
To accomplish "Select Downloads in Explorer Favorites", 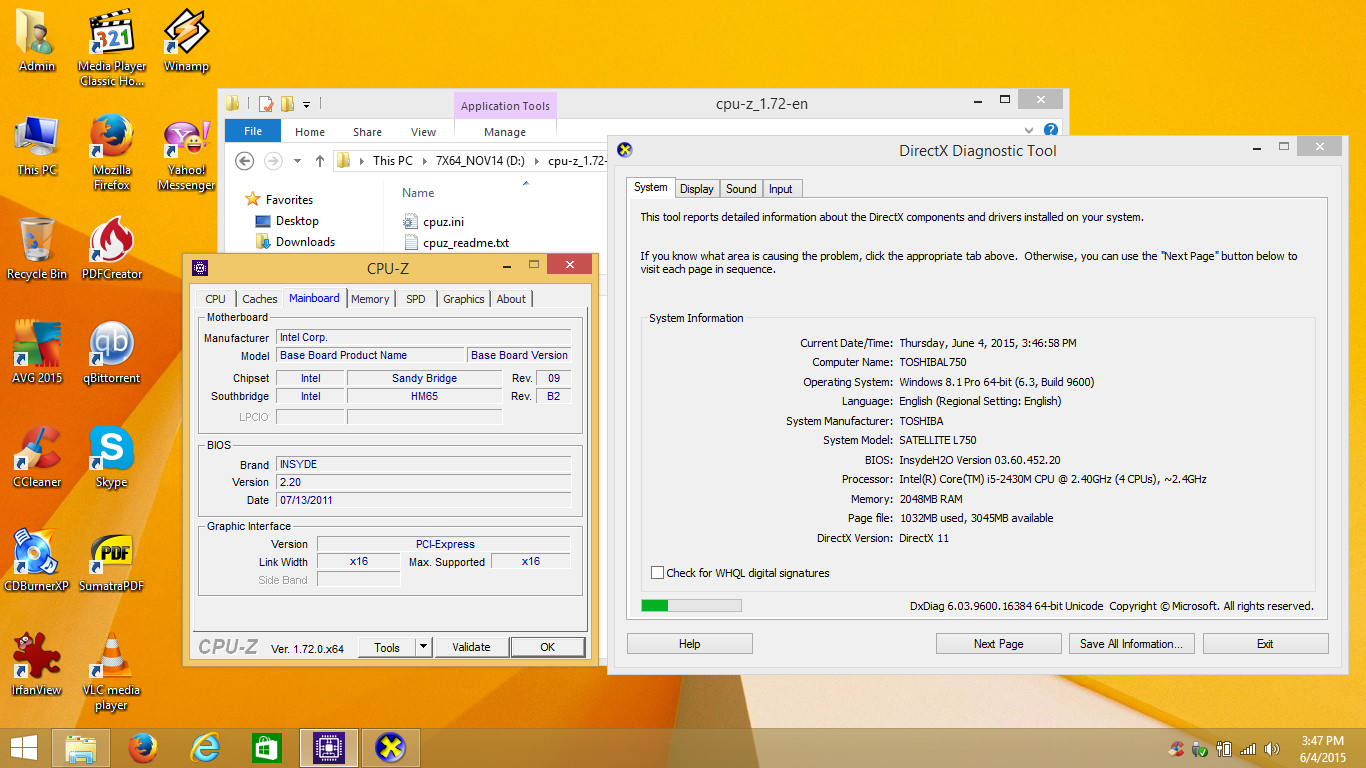I will (296, 242).
